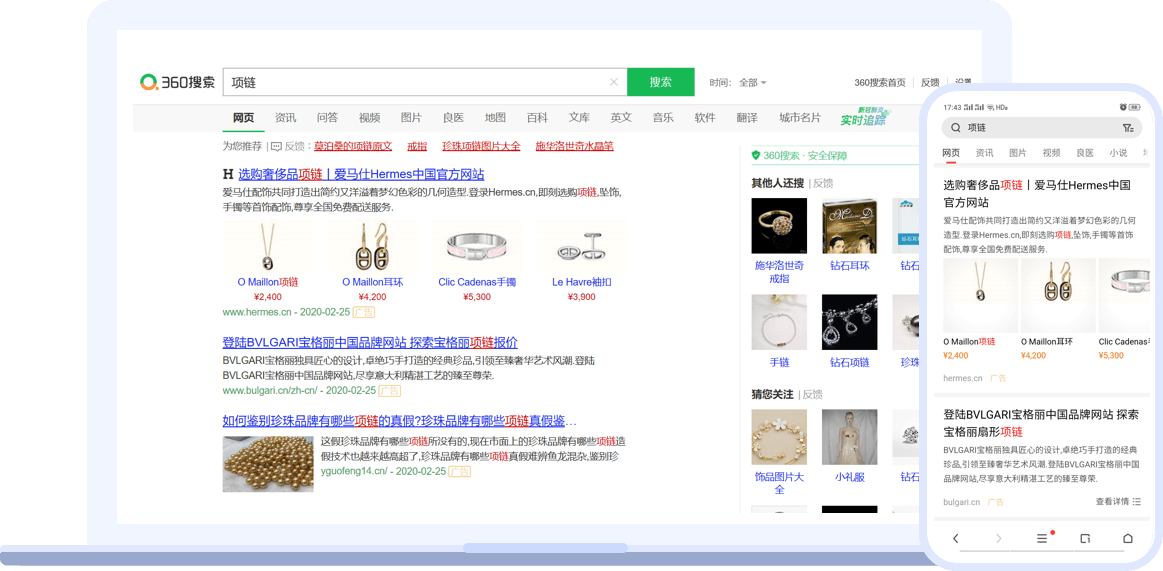Click the 饰品图片大全 thumbnail

pyautogui.click(x=779, y=437)
